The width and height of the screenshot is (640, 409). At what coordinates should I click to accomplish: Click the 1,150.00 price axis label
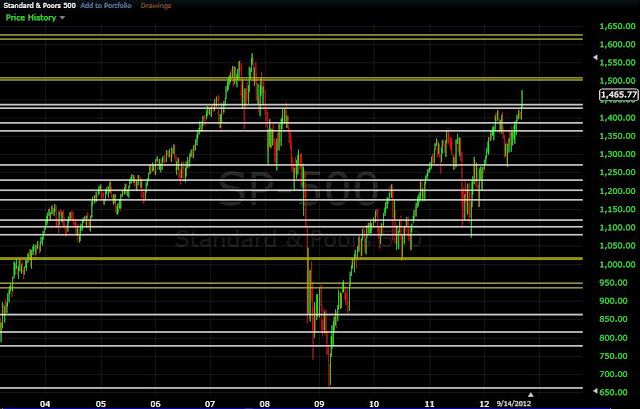point(618,209)
